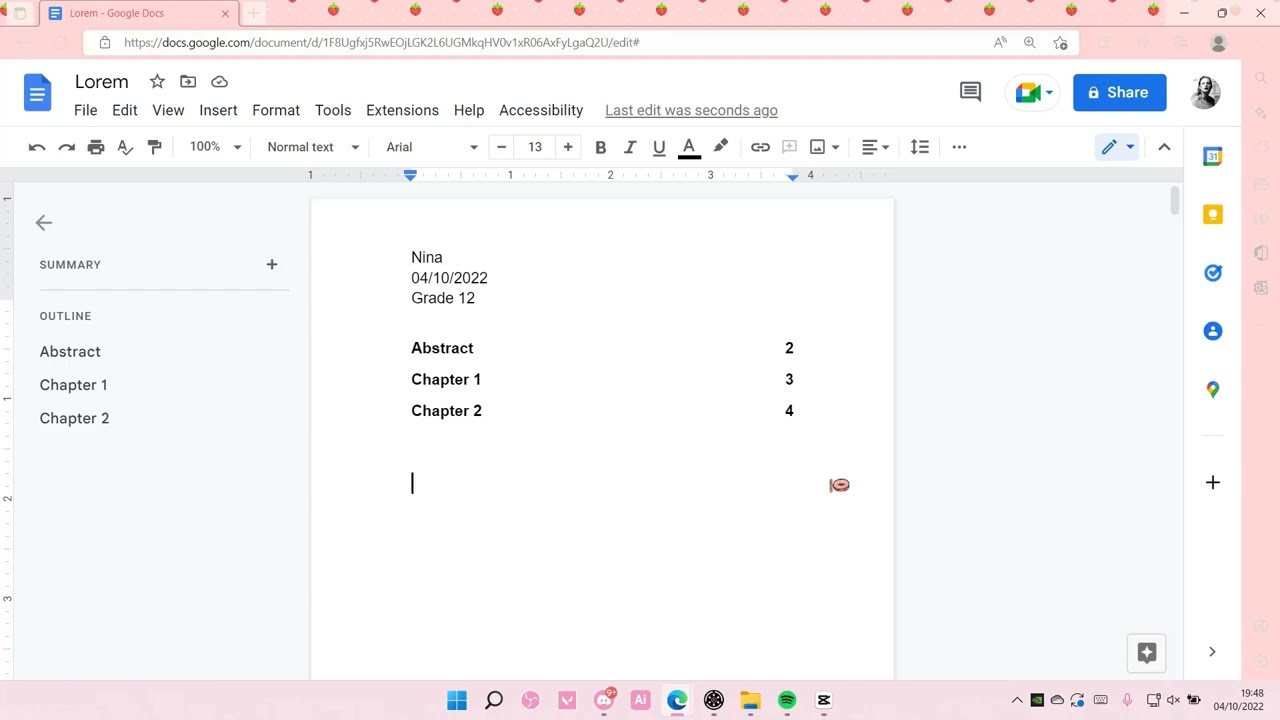1280x720 pixels.
Task: Open the zoom 100% dropdown
Action: [215, 147]
